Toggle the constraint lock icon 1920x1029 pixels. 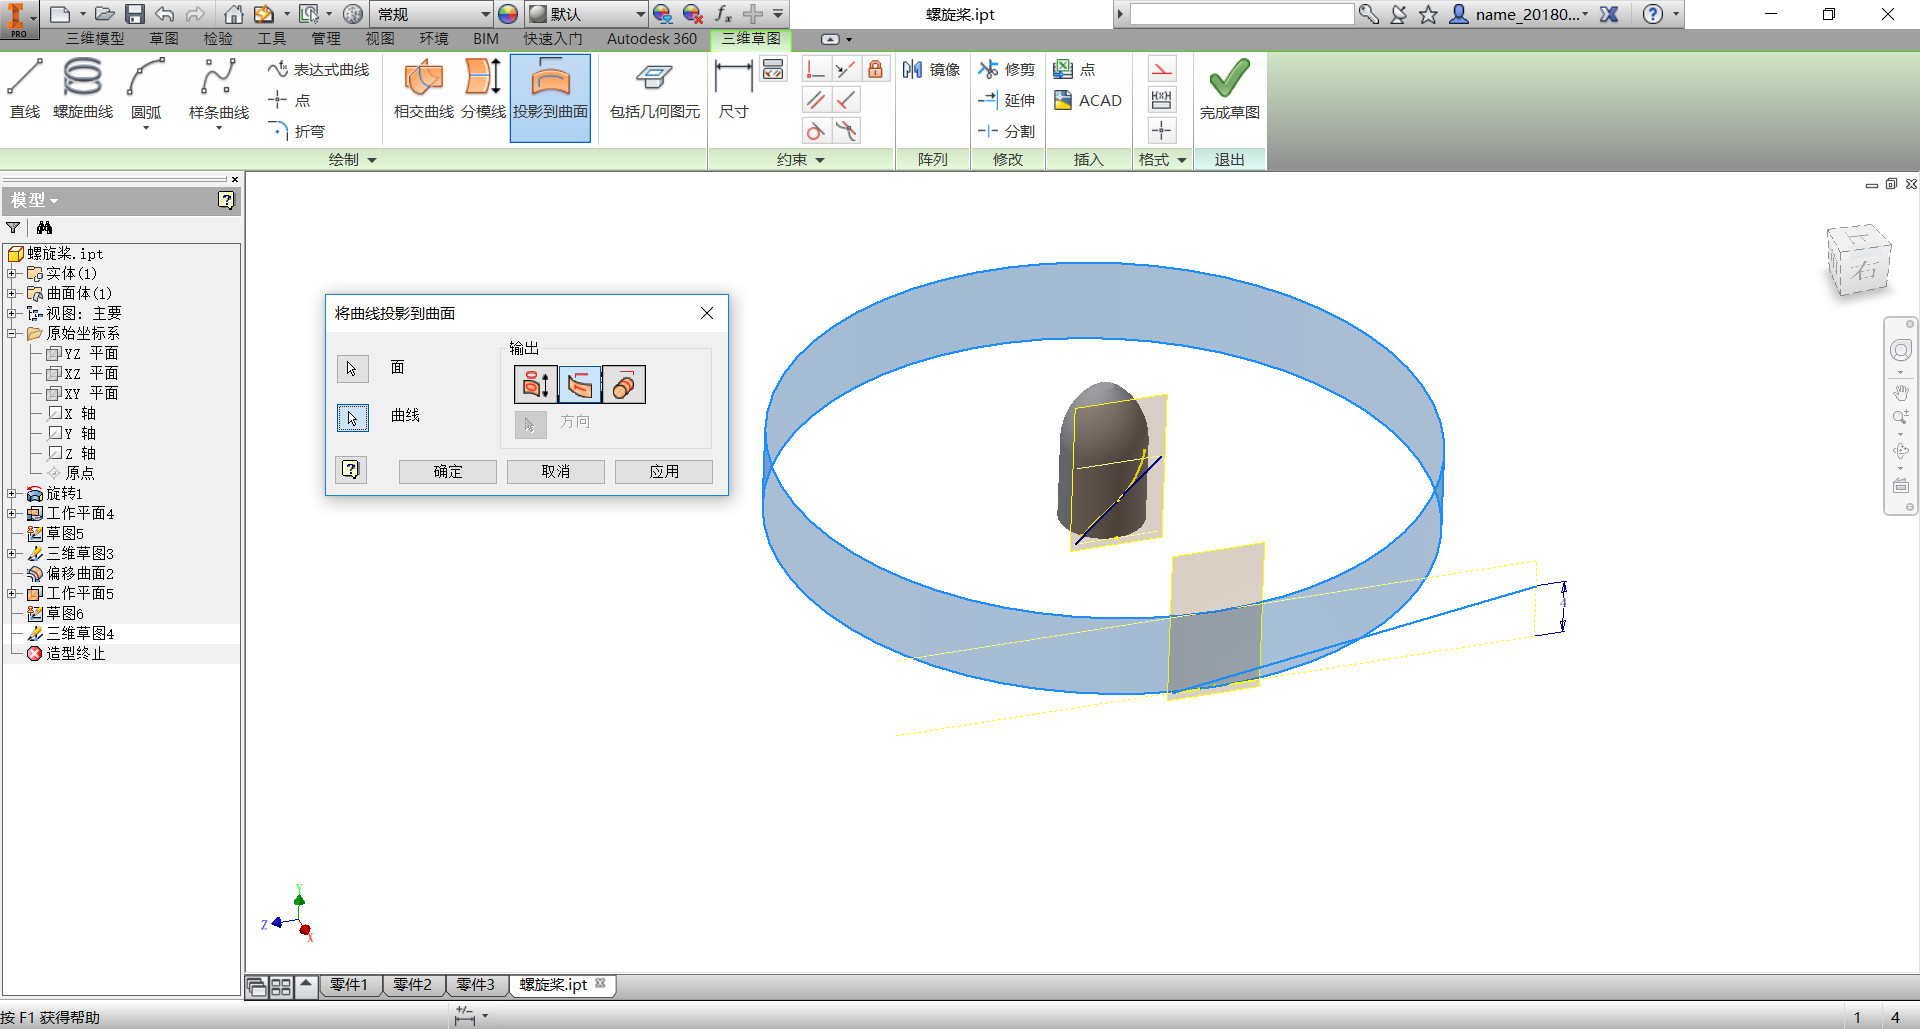pyautogui.click(x=875, y=69)
